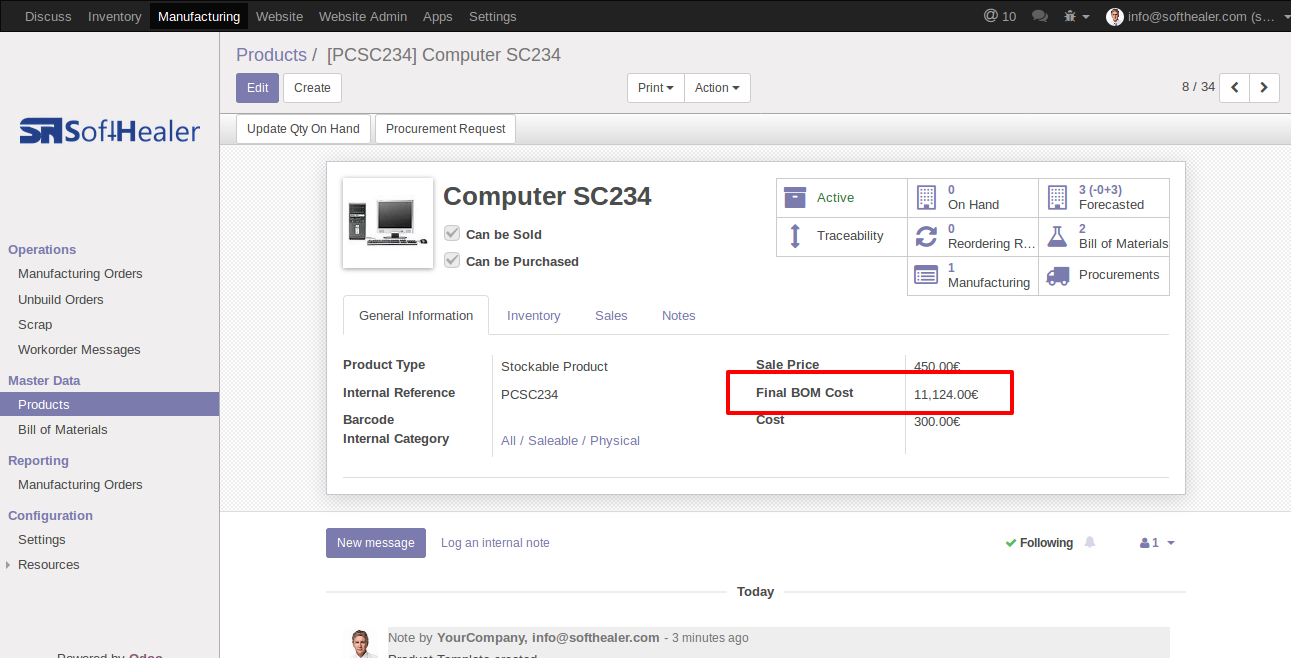Click the Traceability arrows icon
Image resolution: width=1291 pixels, height=658 pixels.
click(795, 236)
